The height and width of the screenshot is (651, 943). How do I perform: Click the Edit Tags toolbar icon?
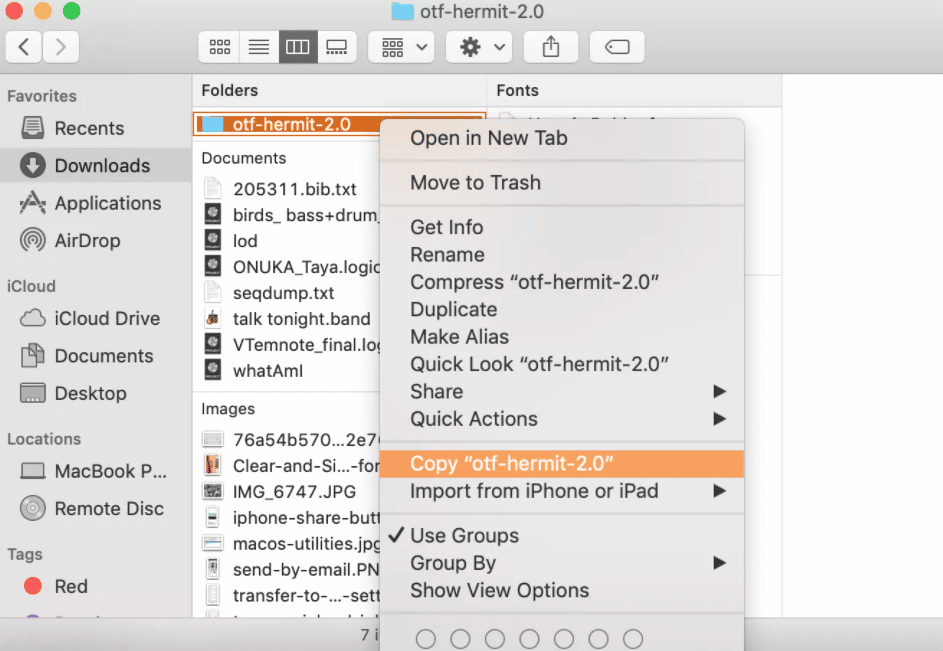[x=616, y=46]
